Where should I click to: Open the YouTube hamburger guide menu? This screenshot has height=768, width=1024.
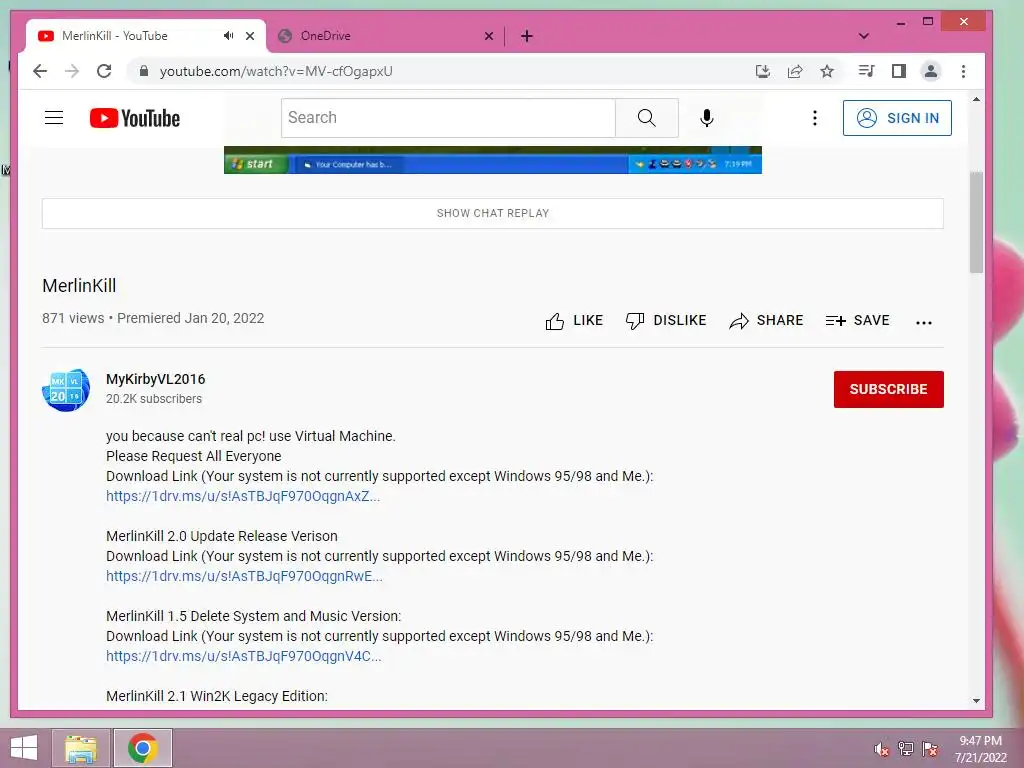pyautogui.click(x=54, y=118)
